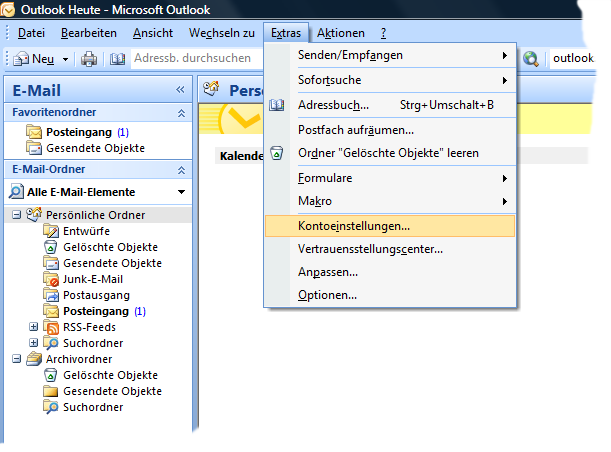Image resolution: width=611 pixels, height=452 pixels.
Task: Choose Anpassen... menu entry
Action: [x=390, y=272]
